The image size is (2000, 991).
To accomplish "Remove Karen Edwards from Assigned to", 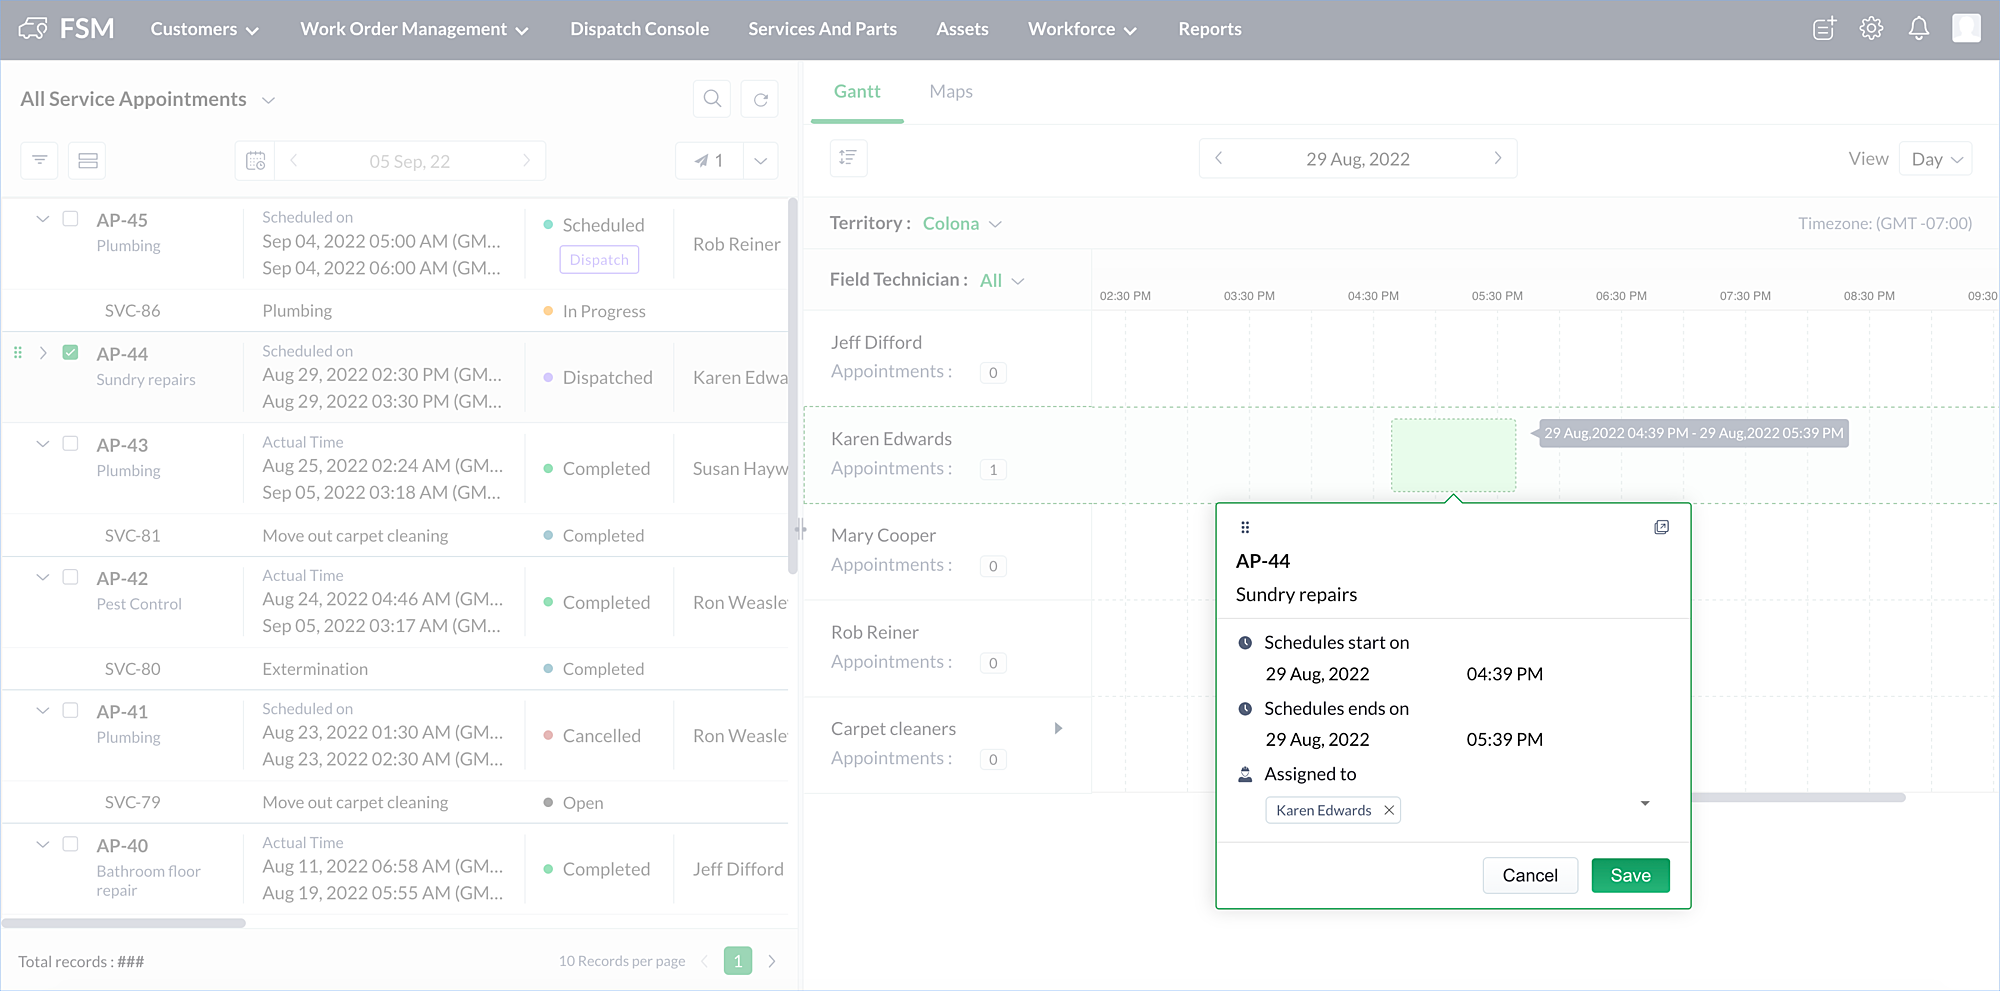I will 1389,810.
